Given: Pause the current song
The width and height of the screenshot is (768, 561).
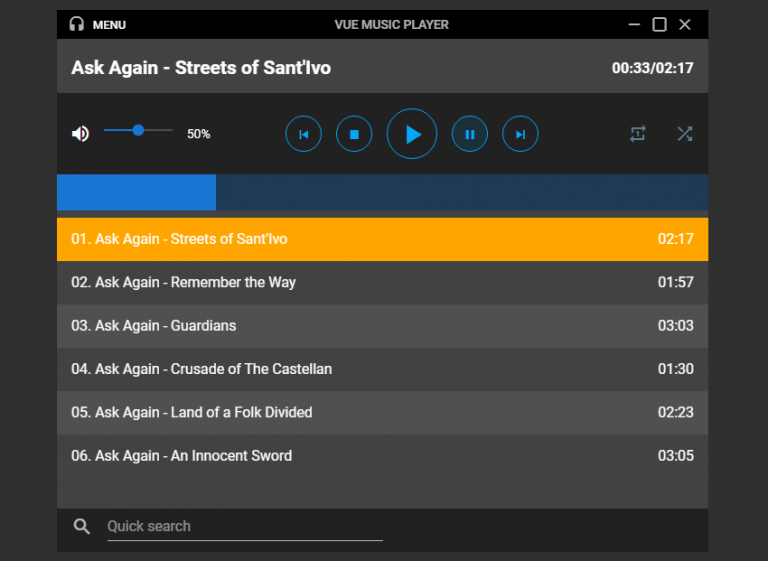Looking at the screenshot, I should tap(470, 134).
